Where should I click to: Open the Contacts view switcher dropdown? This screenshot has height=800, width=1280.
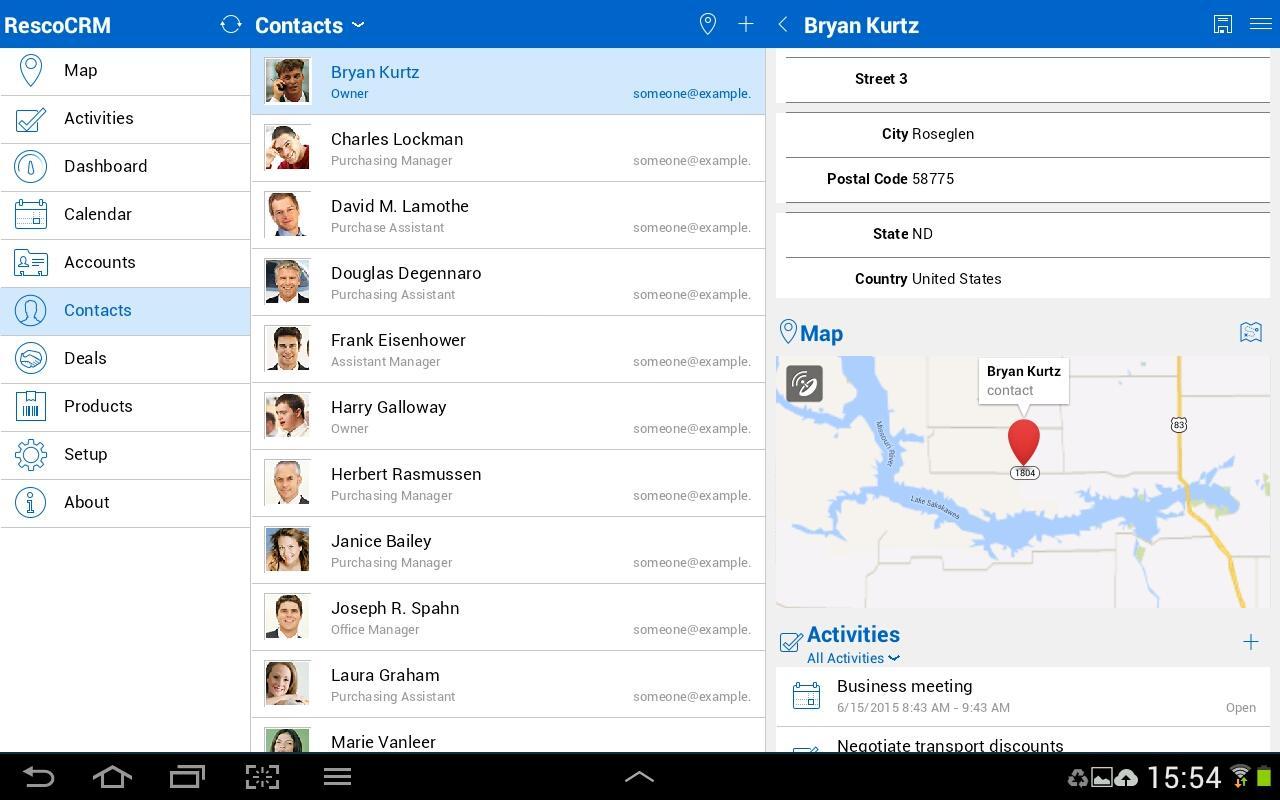[358, 25]
